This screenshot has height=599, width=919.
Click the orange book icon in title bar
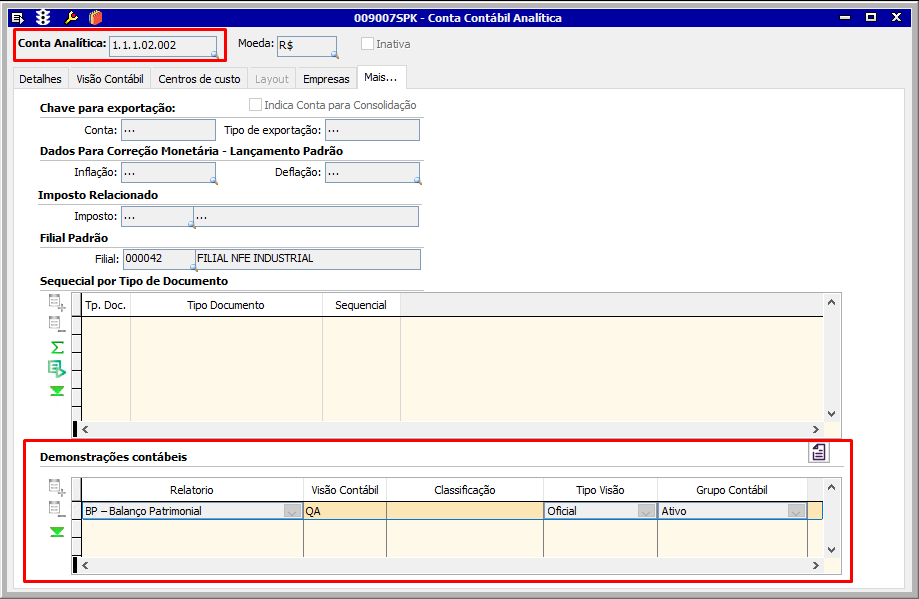(95, 17)
